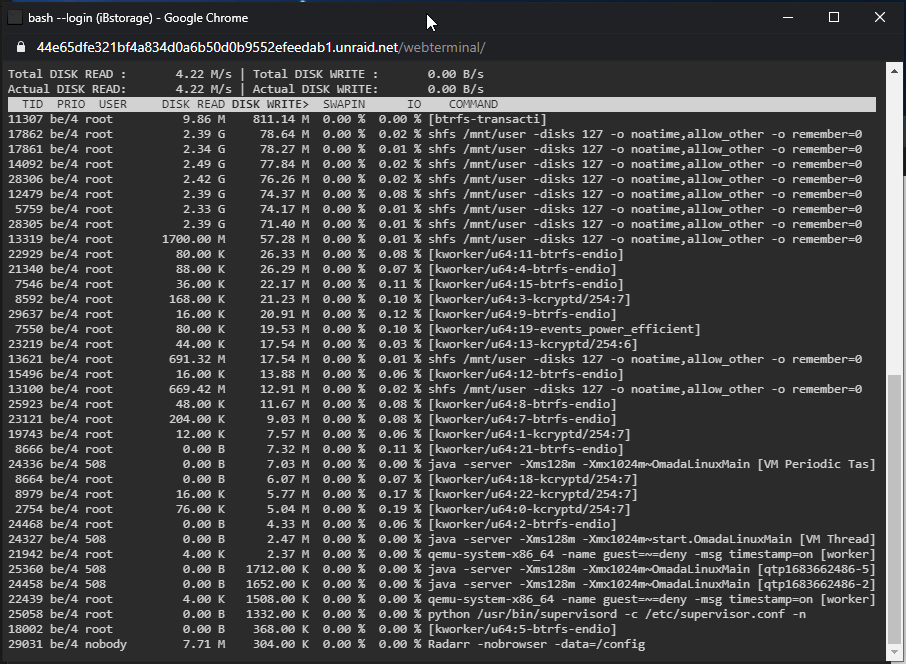Click the 811.14 M disk write value
906x664 pixels.
tap(281, 120)
